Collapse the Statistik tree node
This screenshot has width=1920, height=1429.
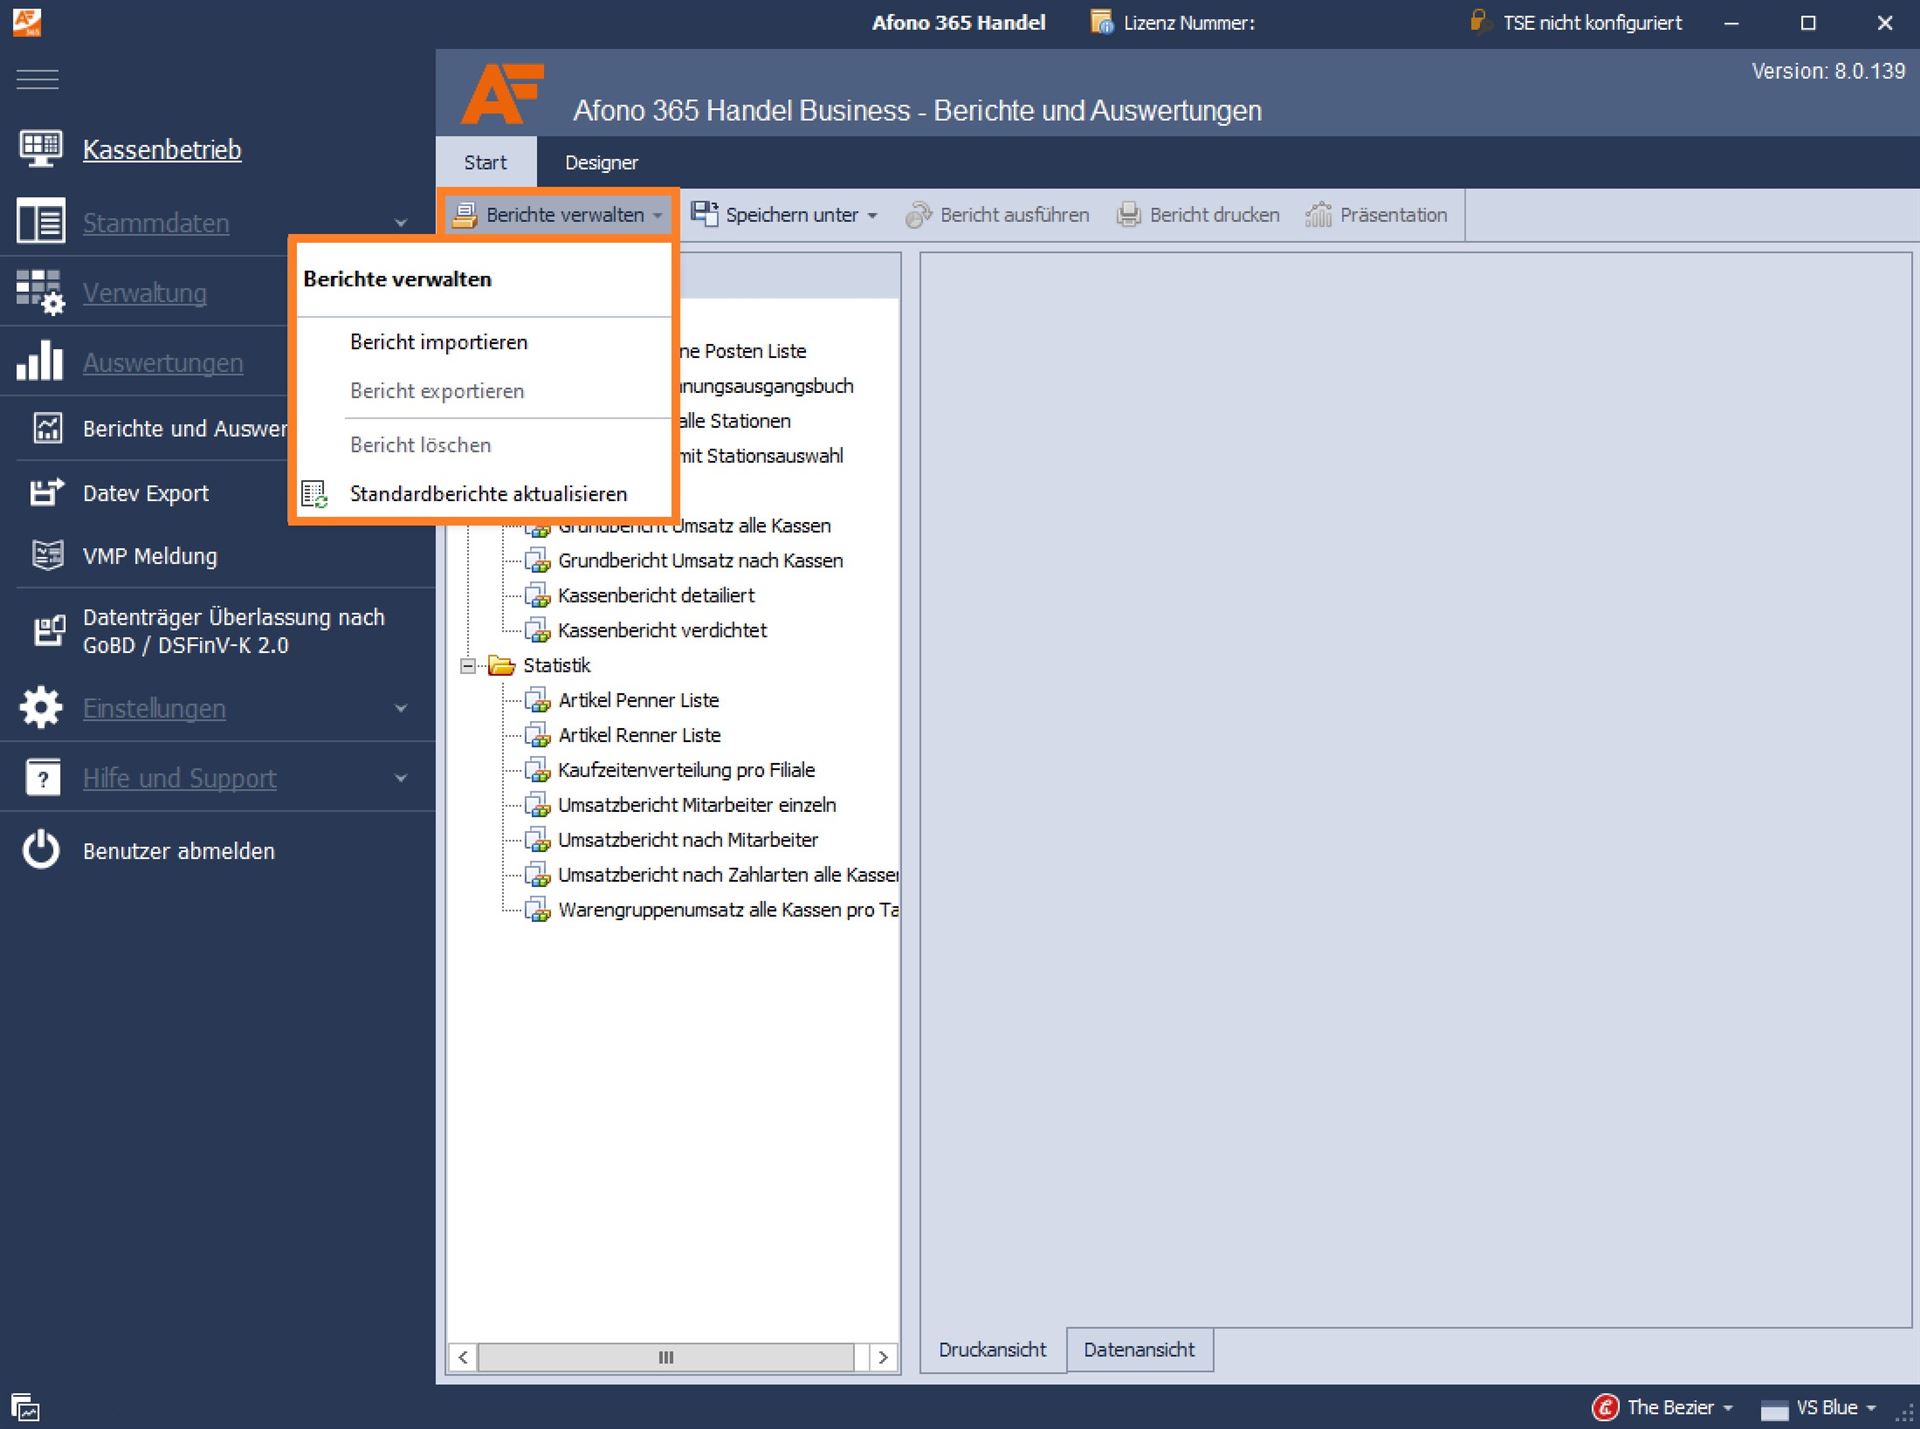pyautogui.click(x=468, y=665)
